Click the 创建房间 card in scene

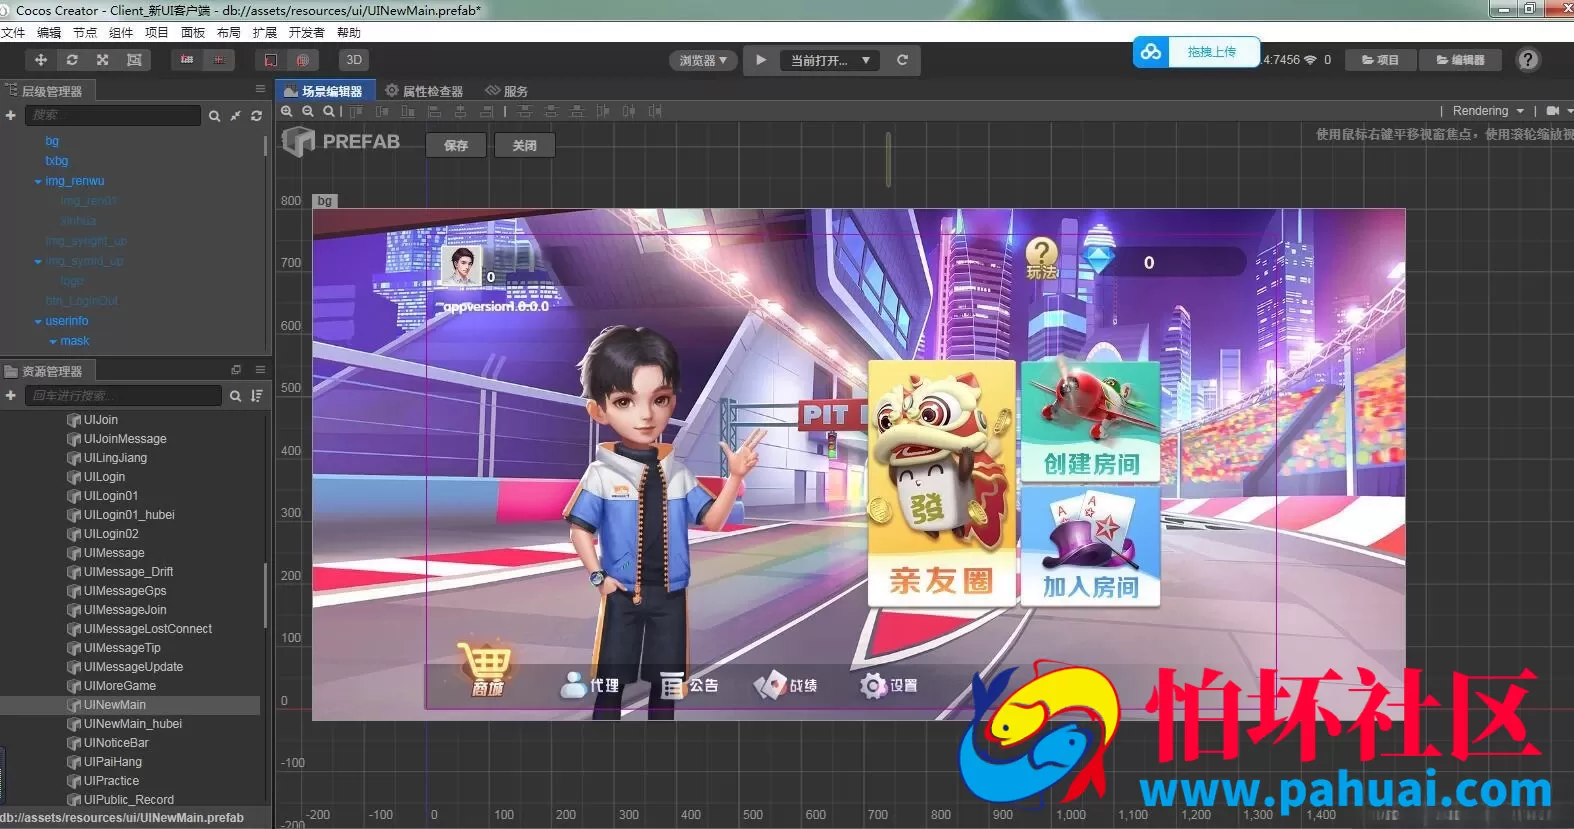[1091, 422]
